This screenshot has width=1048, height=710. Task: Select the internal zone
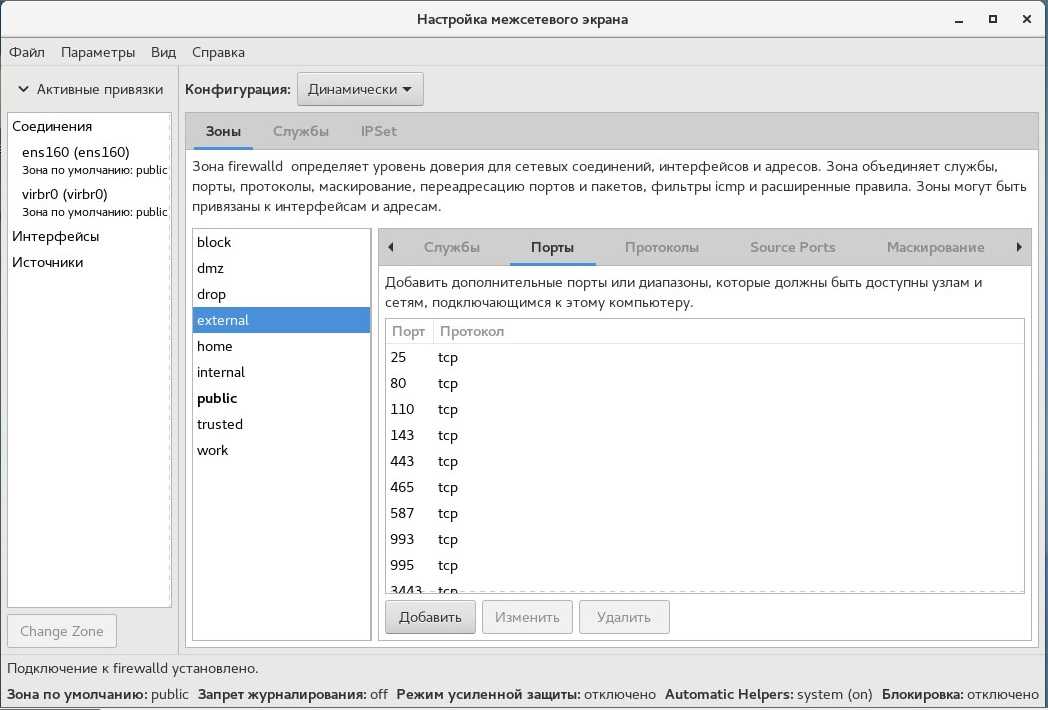click(x=281, y=372)
